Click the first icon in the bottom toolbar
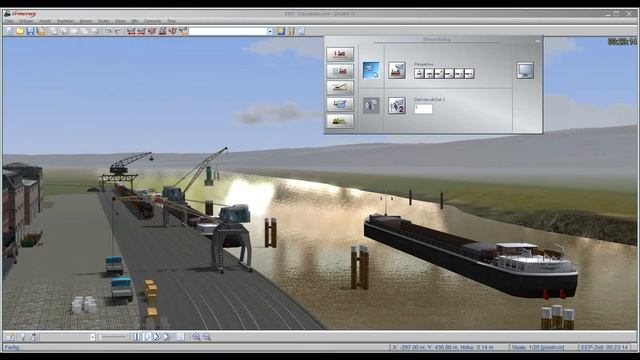The height and width of the screenshot is (360, 640). point(10,337)
